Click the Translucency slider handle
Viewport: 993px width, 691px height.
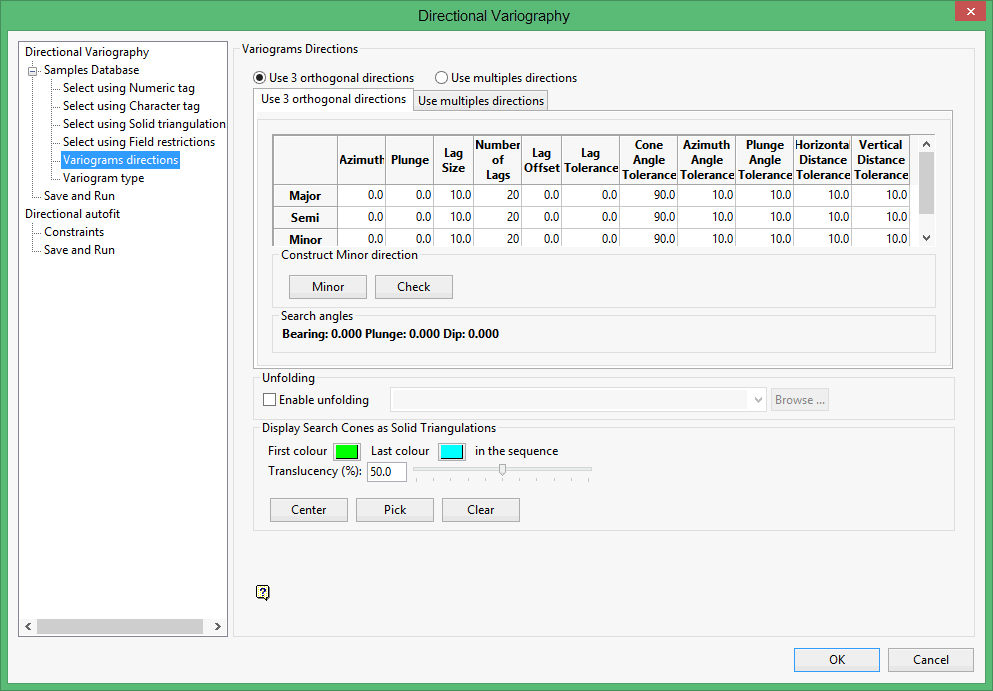(x=502, y=469)
